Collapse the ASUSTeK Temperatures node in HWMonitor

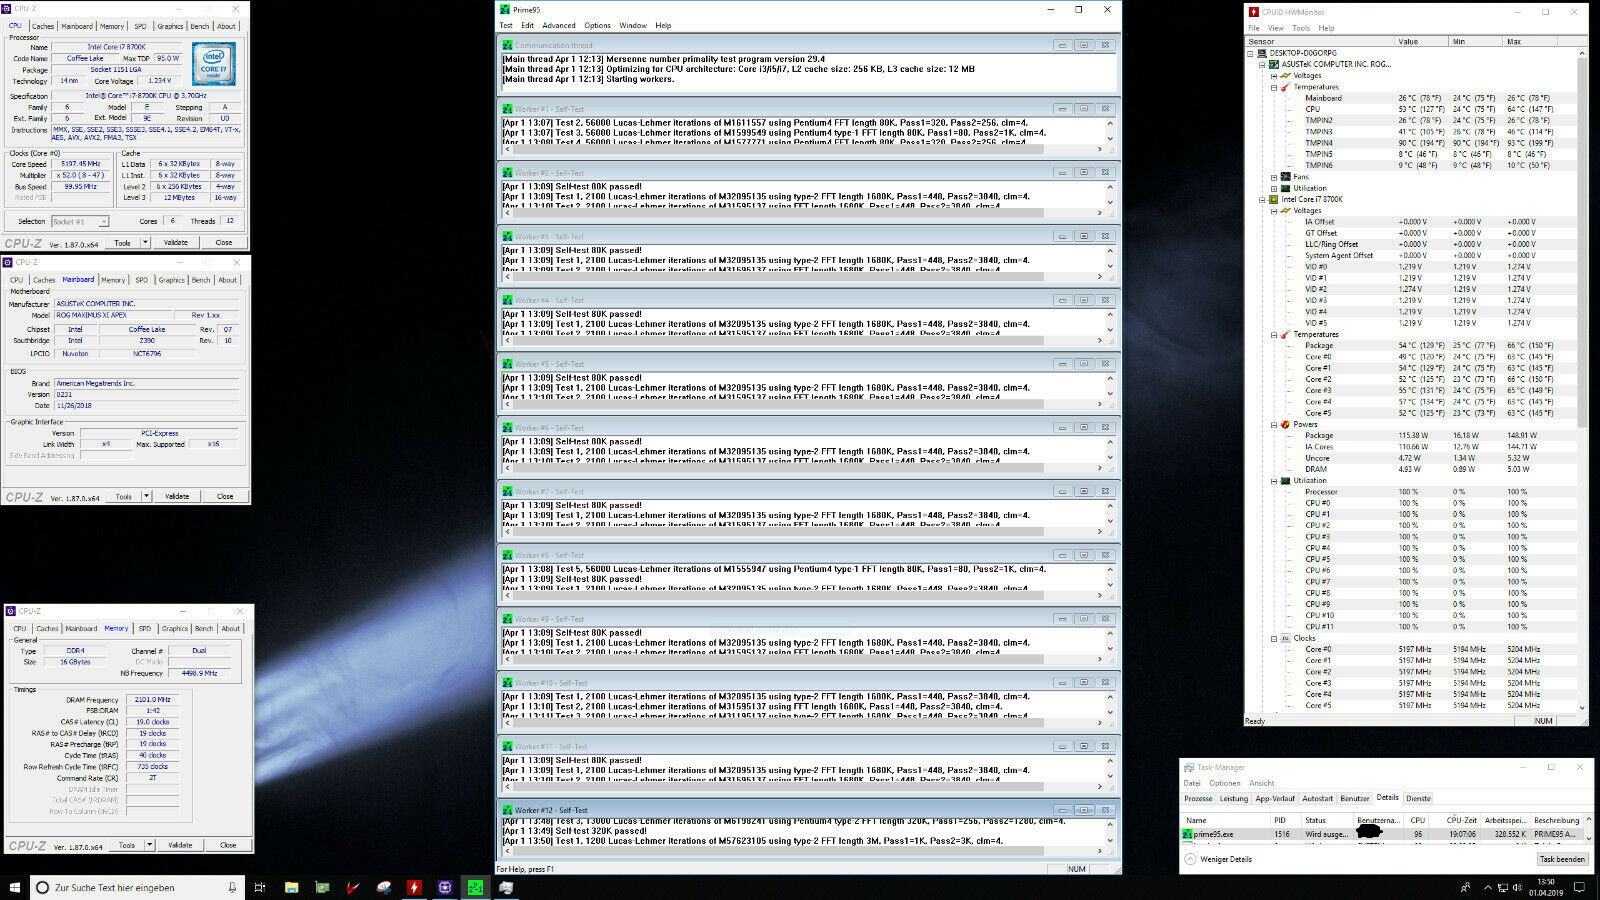click(x=1273, y=87)
